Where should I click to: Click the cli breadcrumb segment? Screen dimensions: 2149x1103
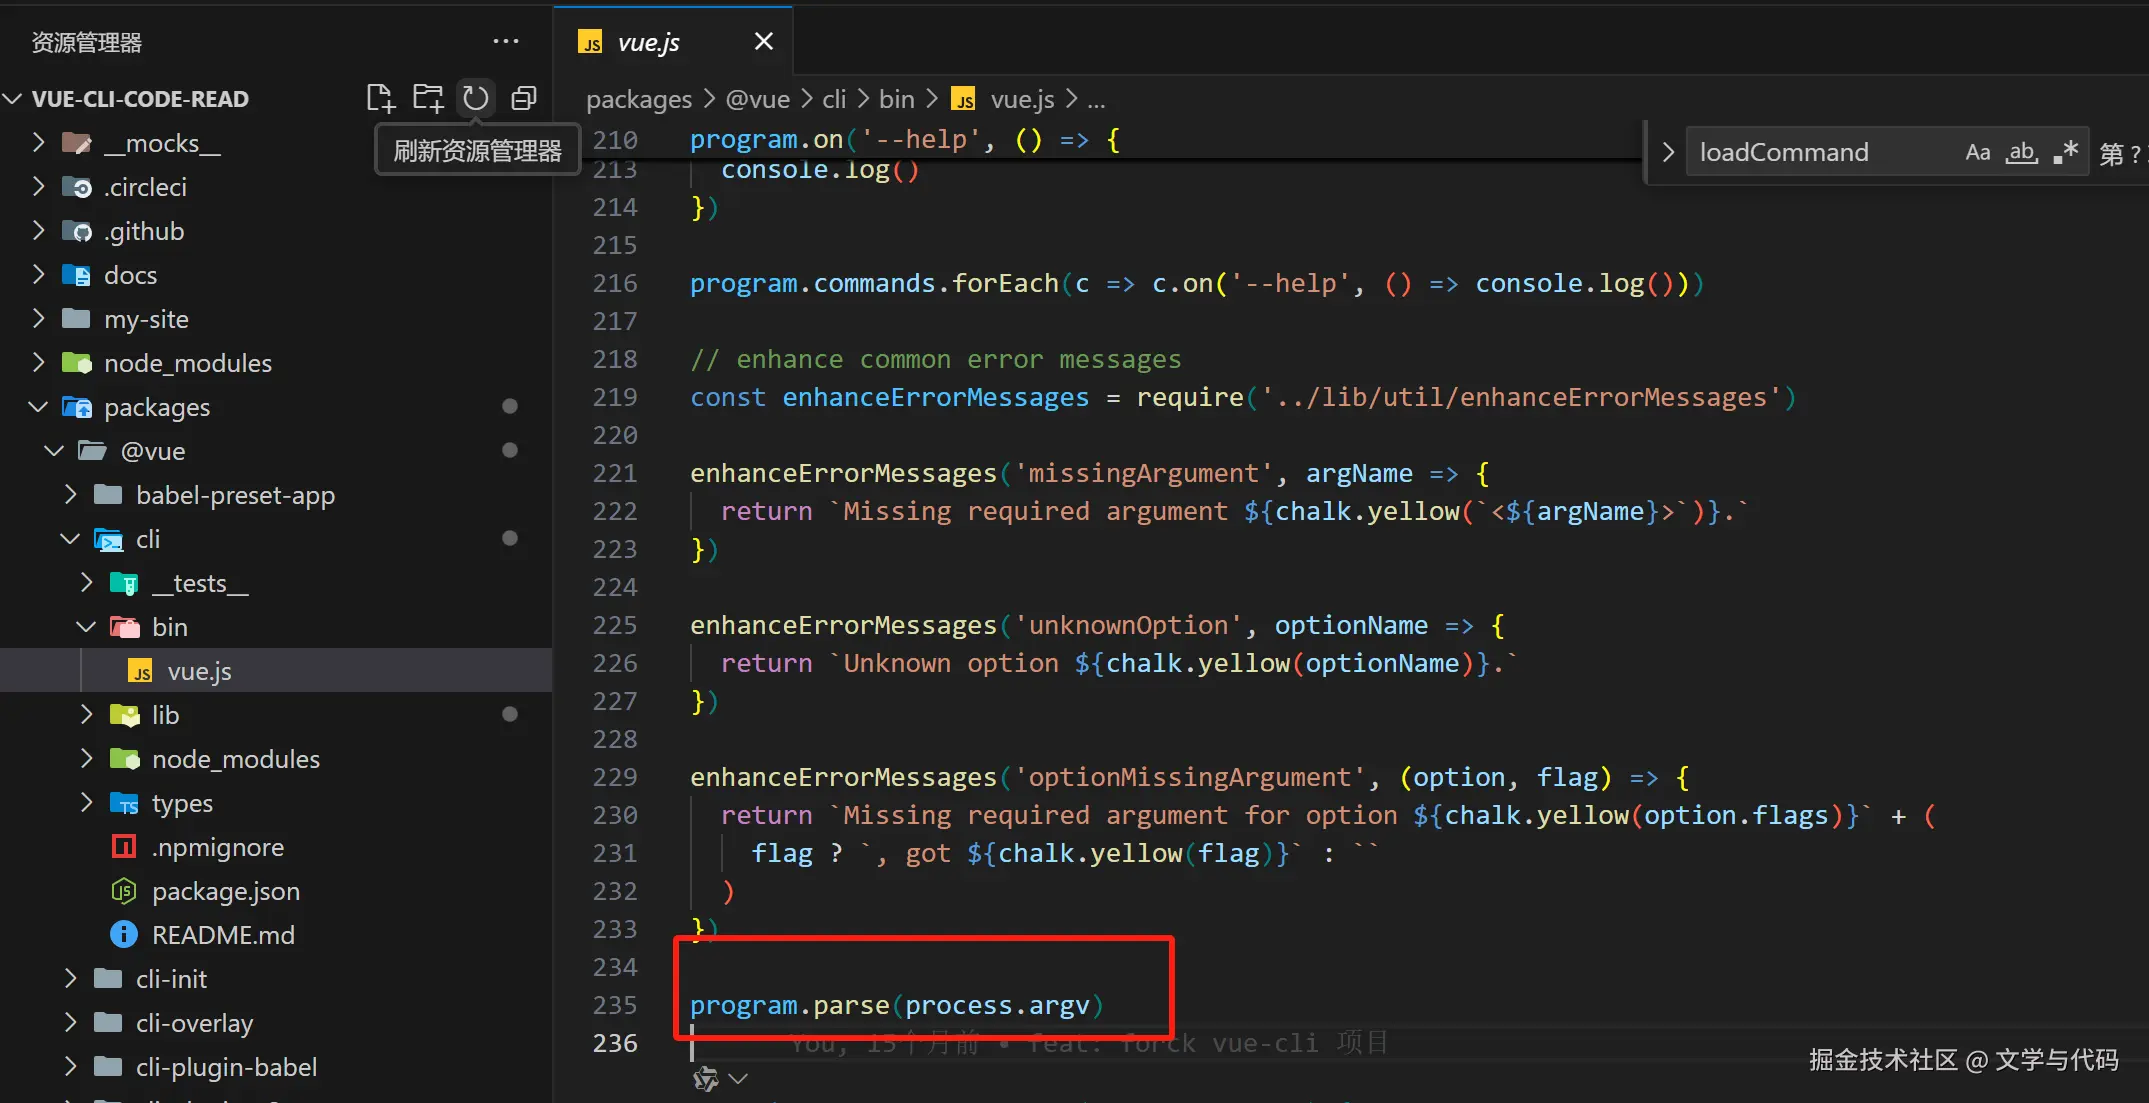click(834, 99)
